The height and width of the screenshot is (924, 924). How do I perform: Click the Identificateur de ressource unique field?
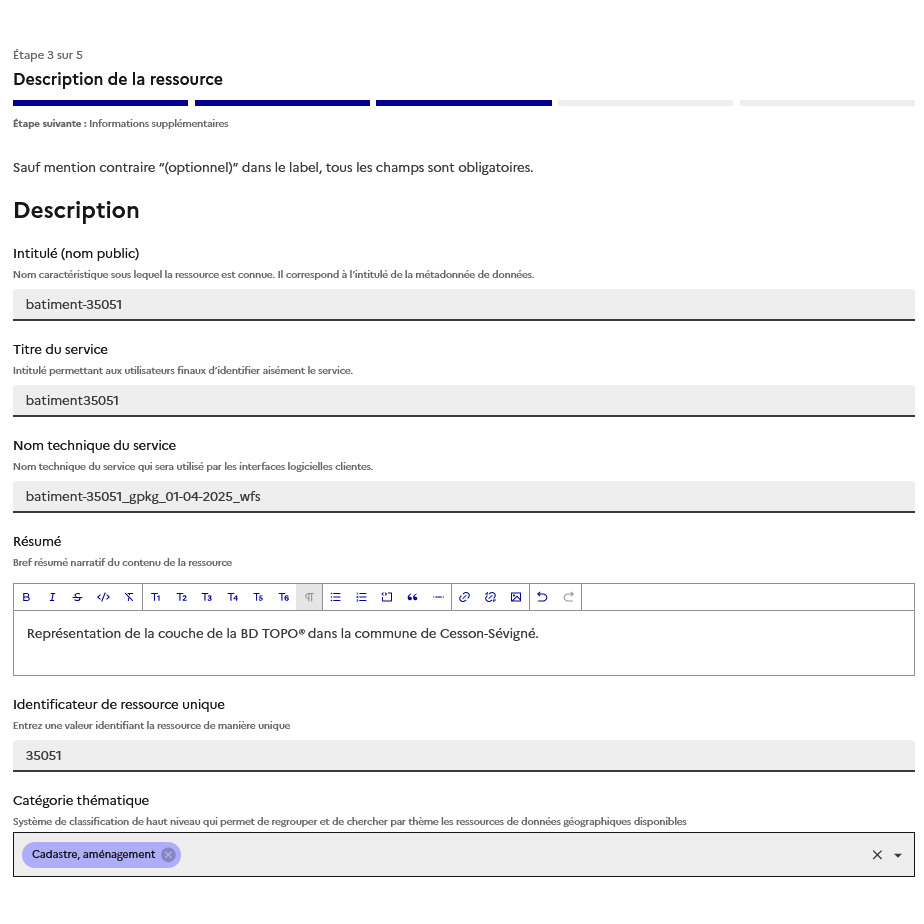[463, 755]
